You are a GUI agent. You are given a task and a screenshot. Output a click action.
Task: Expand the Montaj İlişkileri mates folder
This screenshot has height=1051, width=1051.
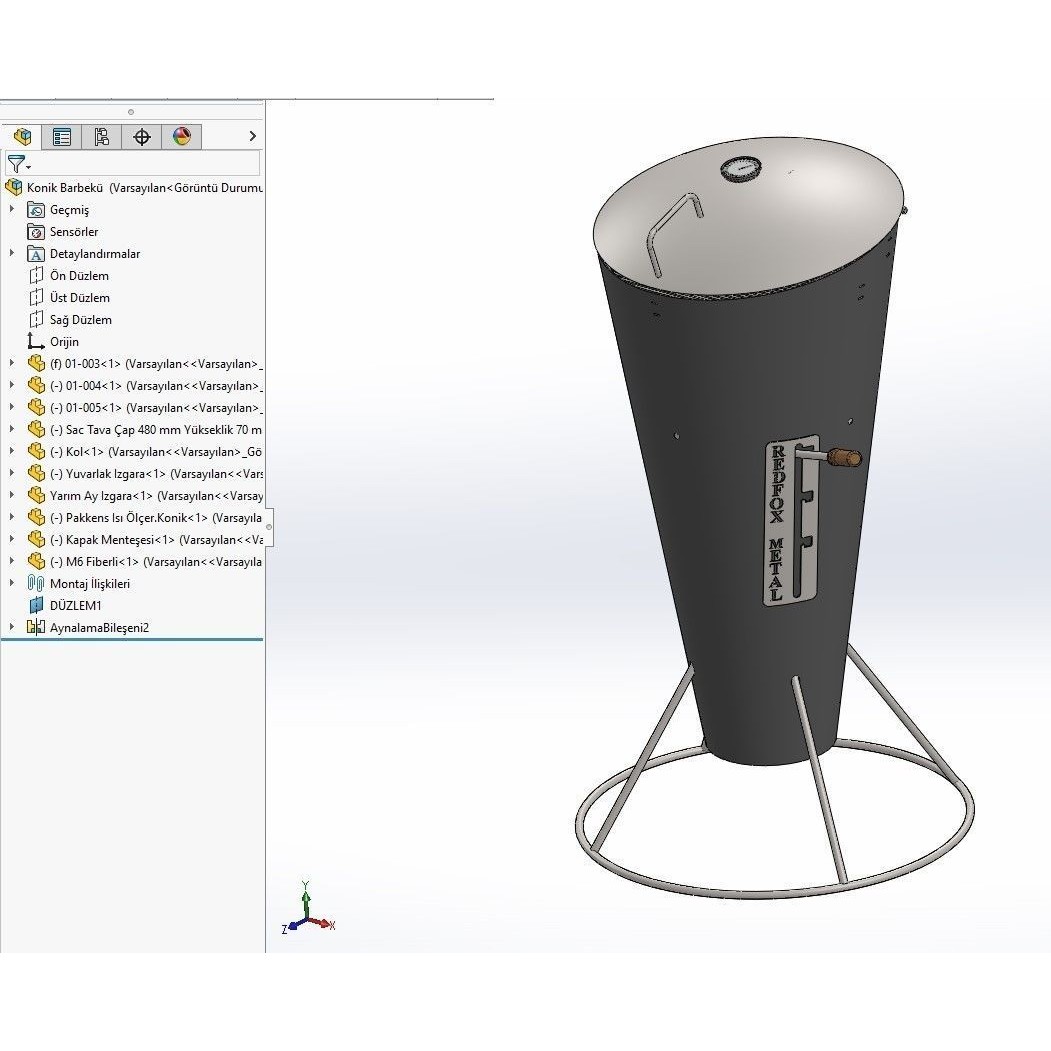coord(11,583)
